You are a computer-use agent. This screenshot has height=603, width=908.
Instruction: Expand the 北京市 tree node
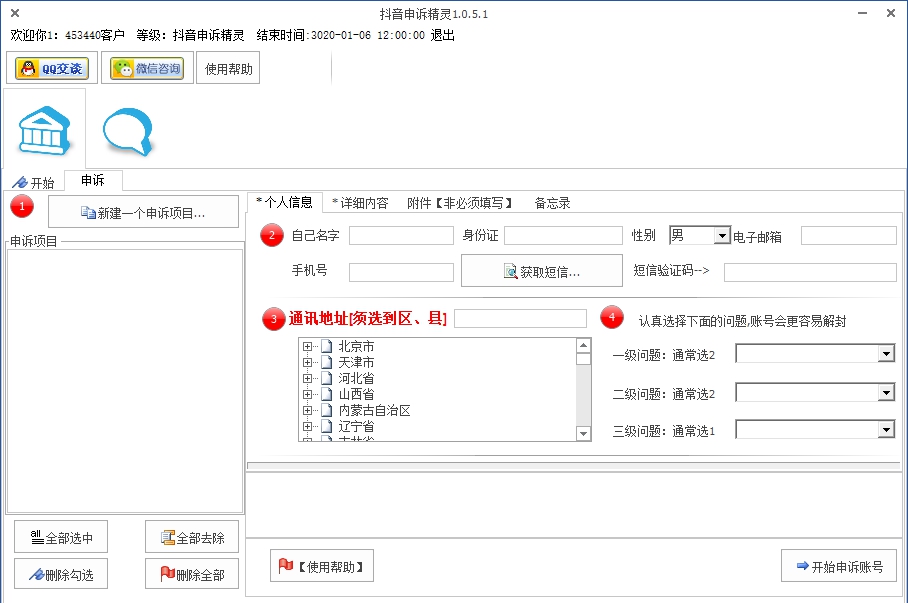coord(307,346)
